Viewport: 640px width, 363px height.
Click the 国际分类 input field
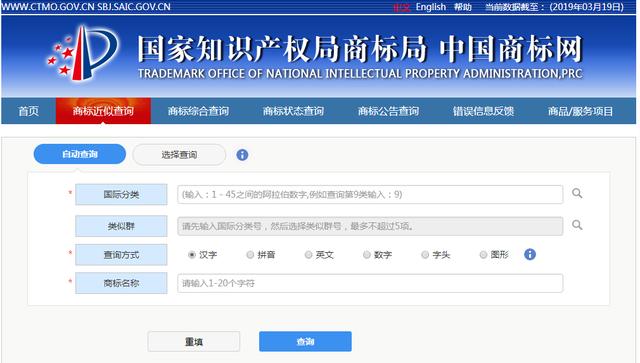tap(370, 194)
